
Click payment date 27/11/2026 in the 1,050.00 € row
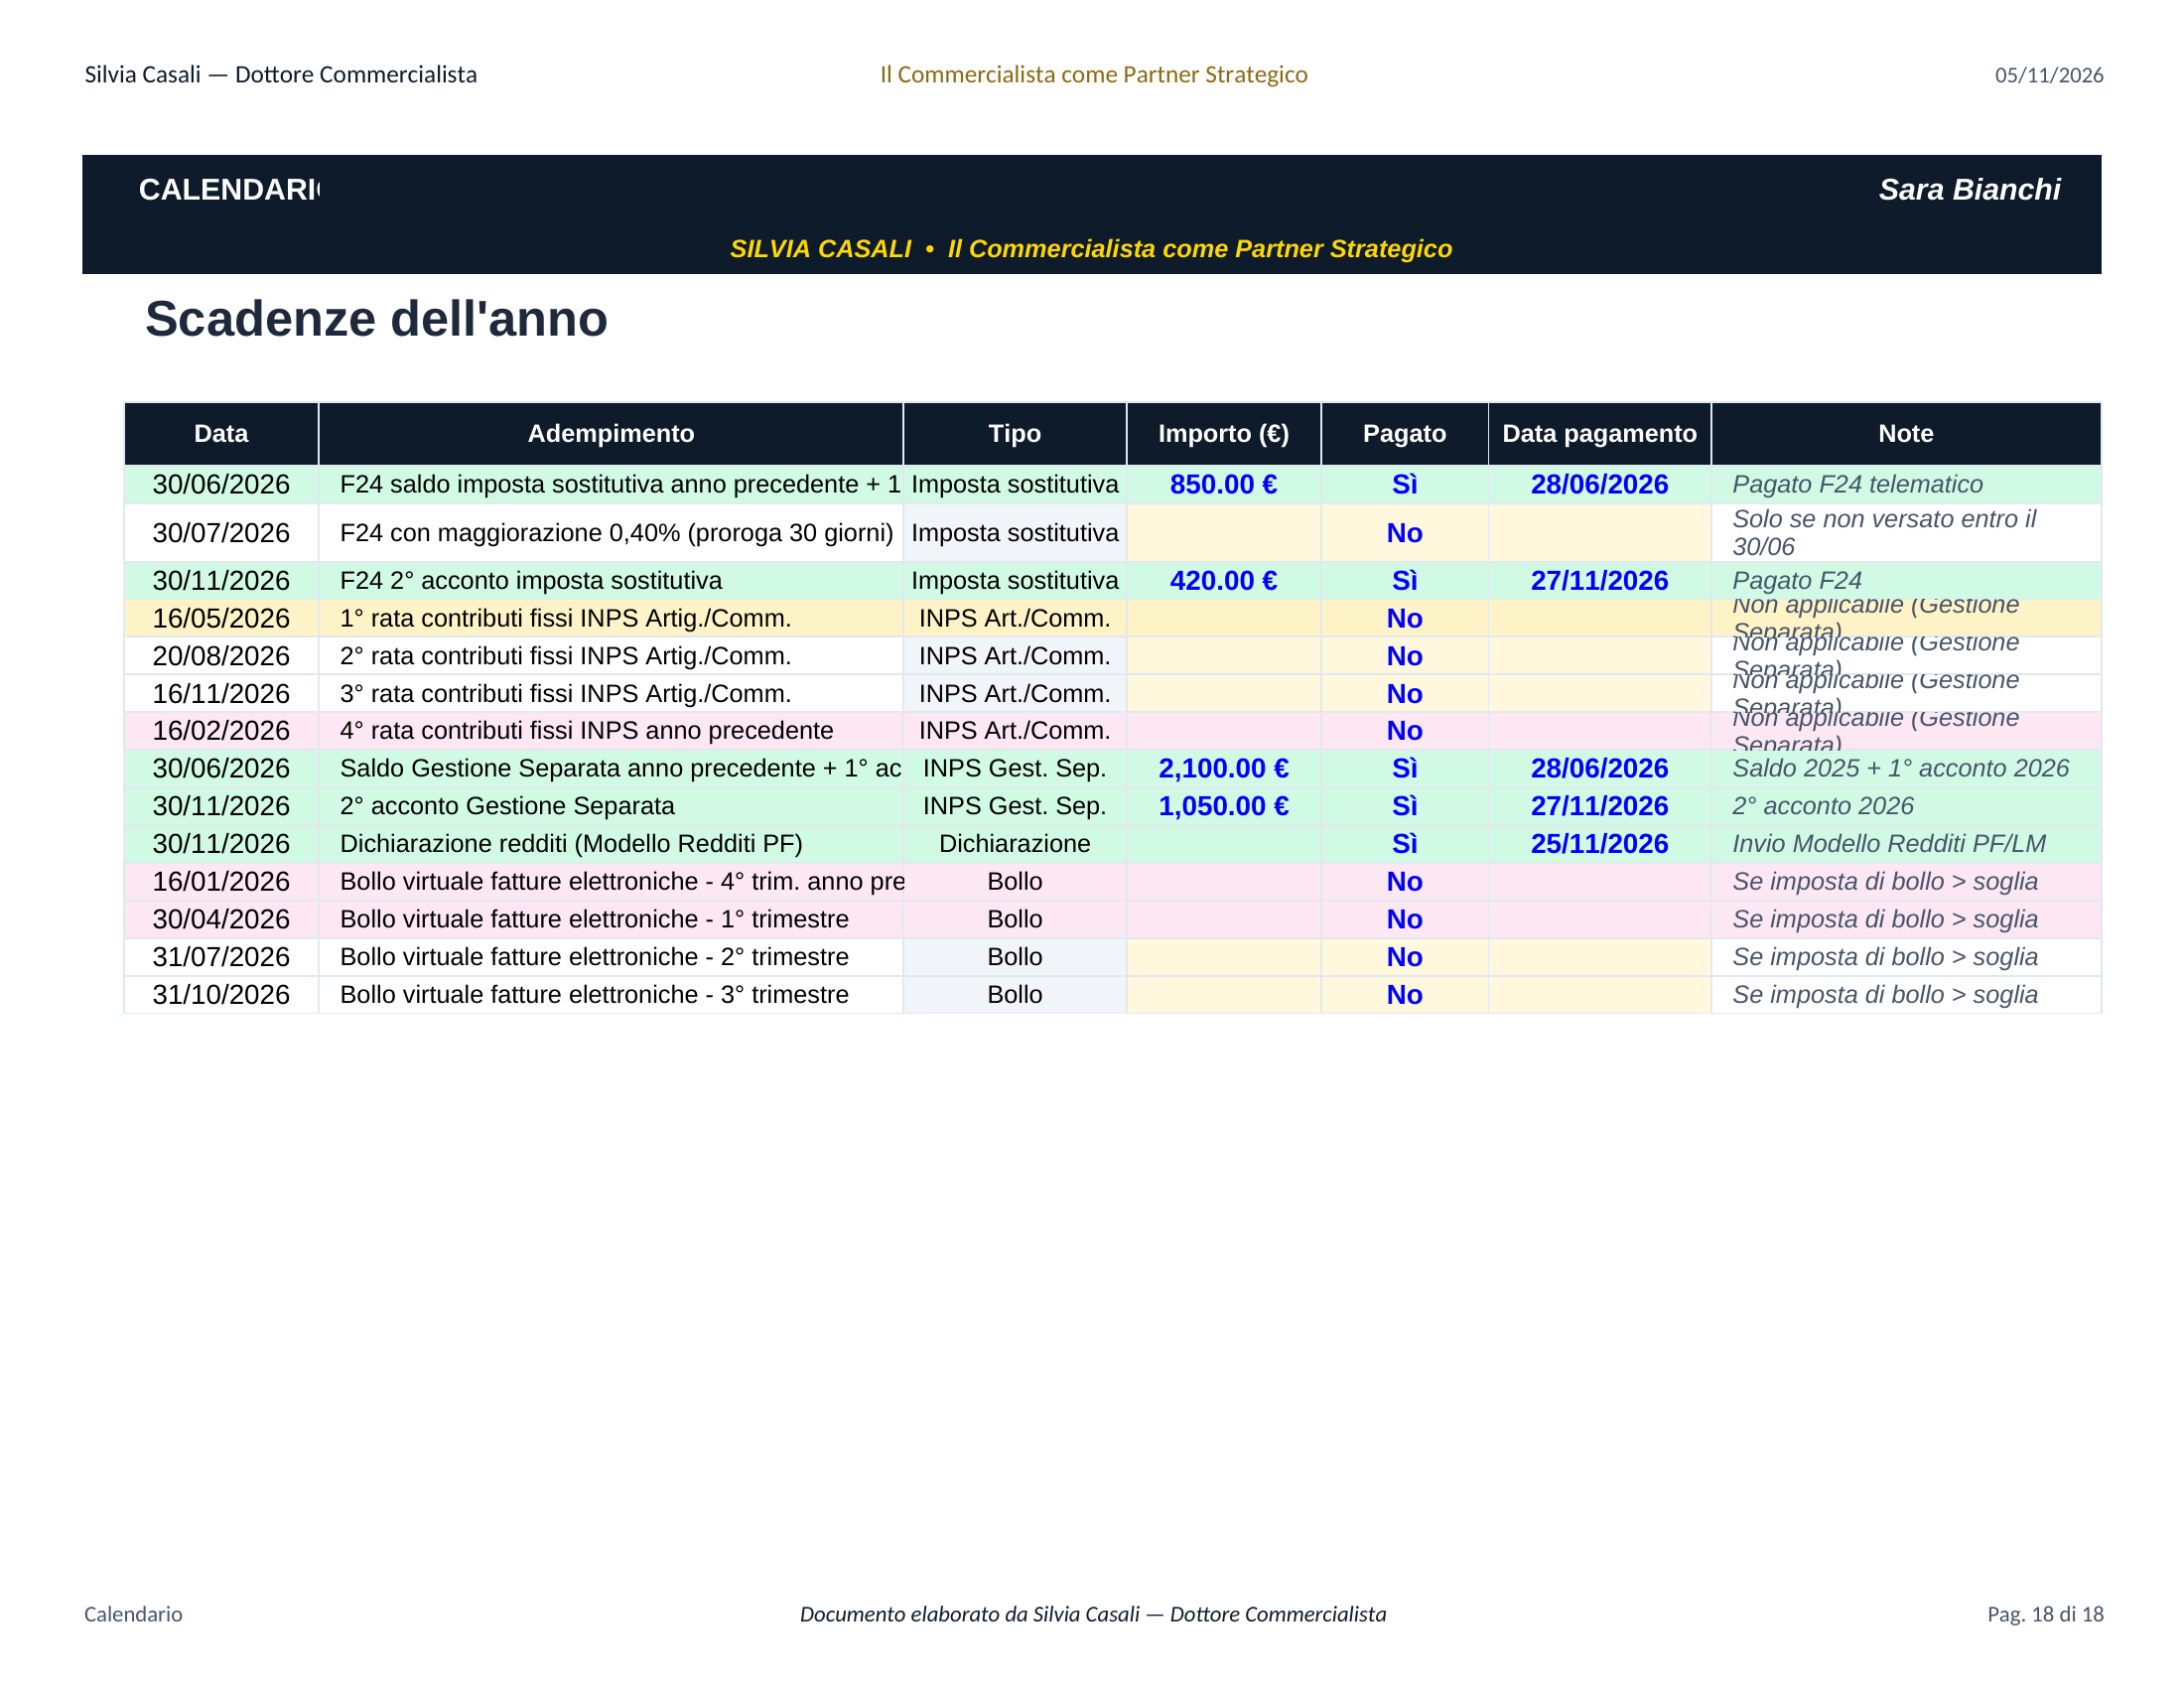point(1599,806)
